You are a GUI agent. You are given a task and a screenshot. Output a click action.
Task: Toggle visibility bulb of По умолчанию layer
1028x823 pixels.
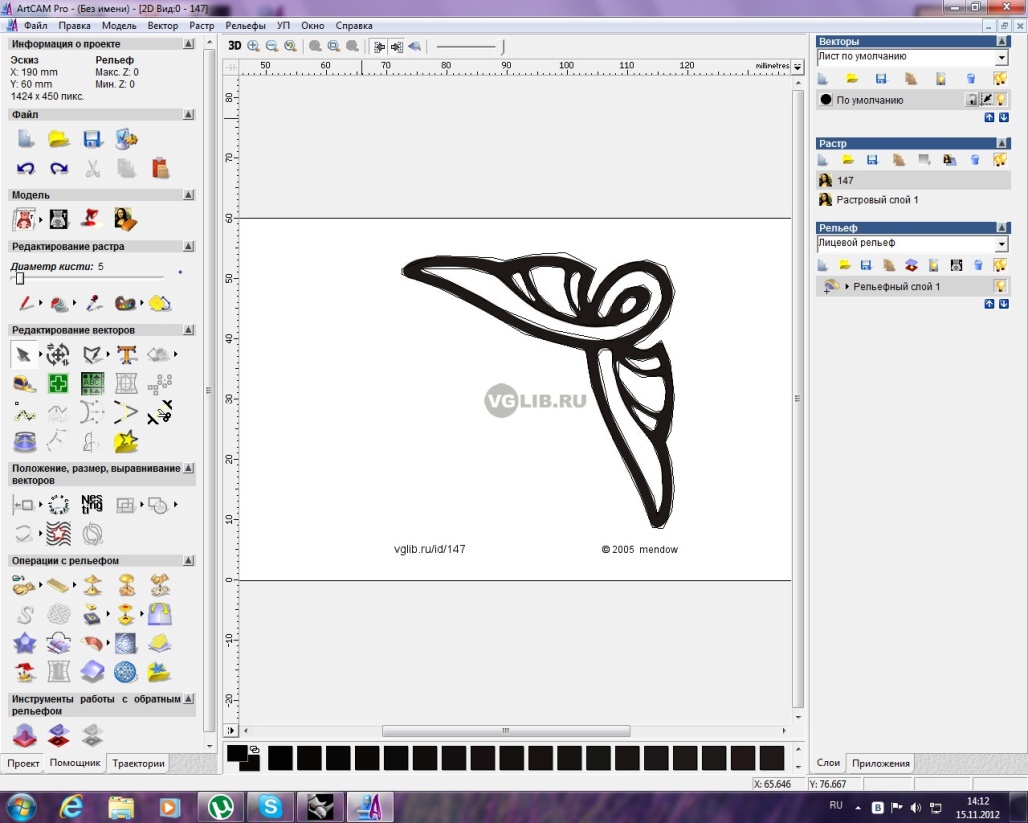[1001, 100]
